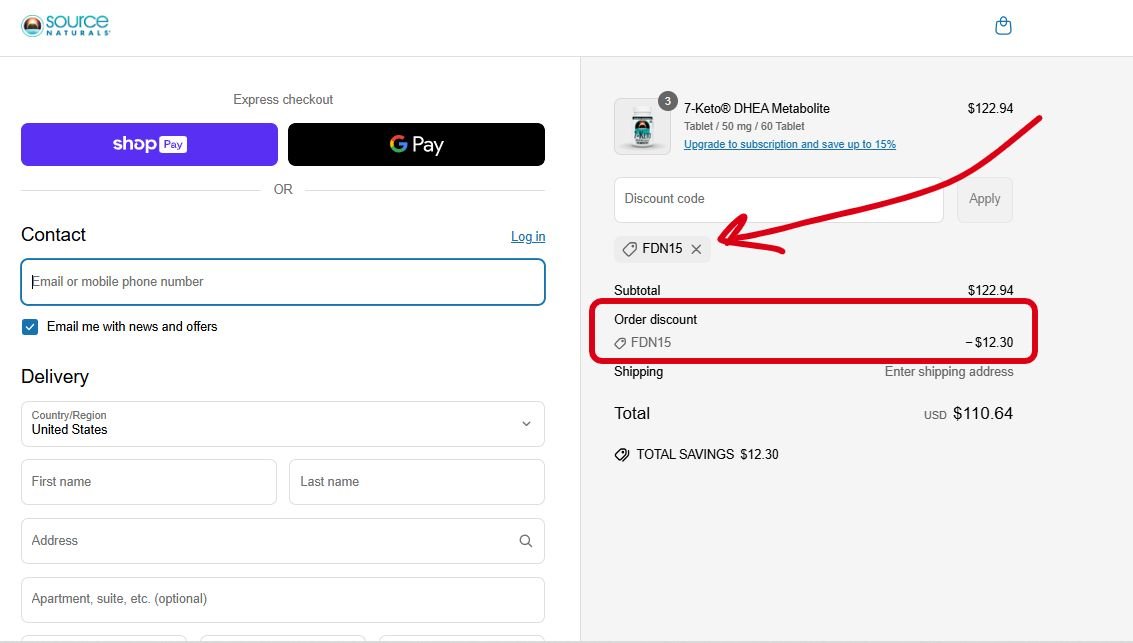Image resolution: width=1133 pixels, height=643 pixels.
Task: Expand the Country/Region dropdown
Action: [283, 424]
